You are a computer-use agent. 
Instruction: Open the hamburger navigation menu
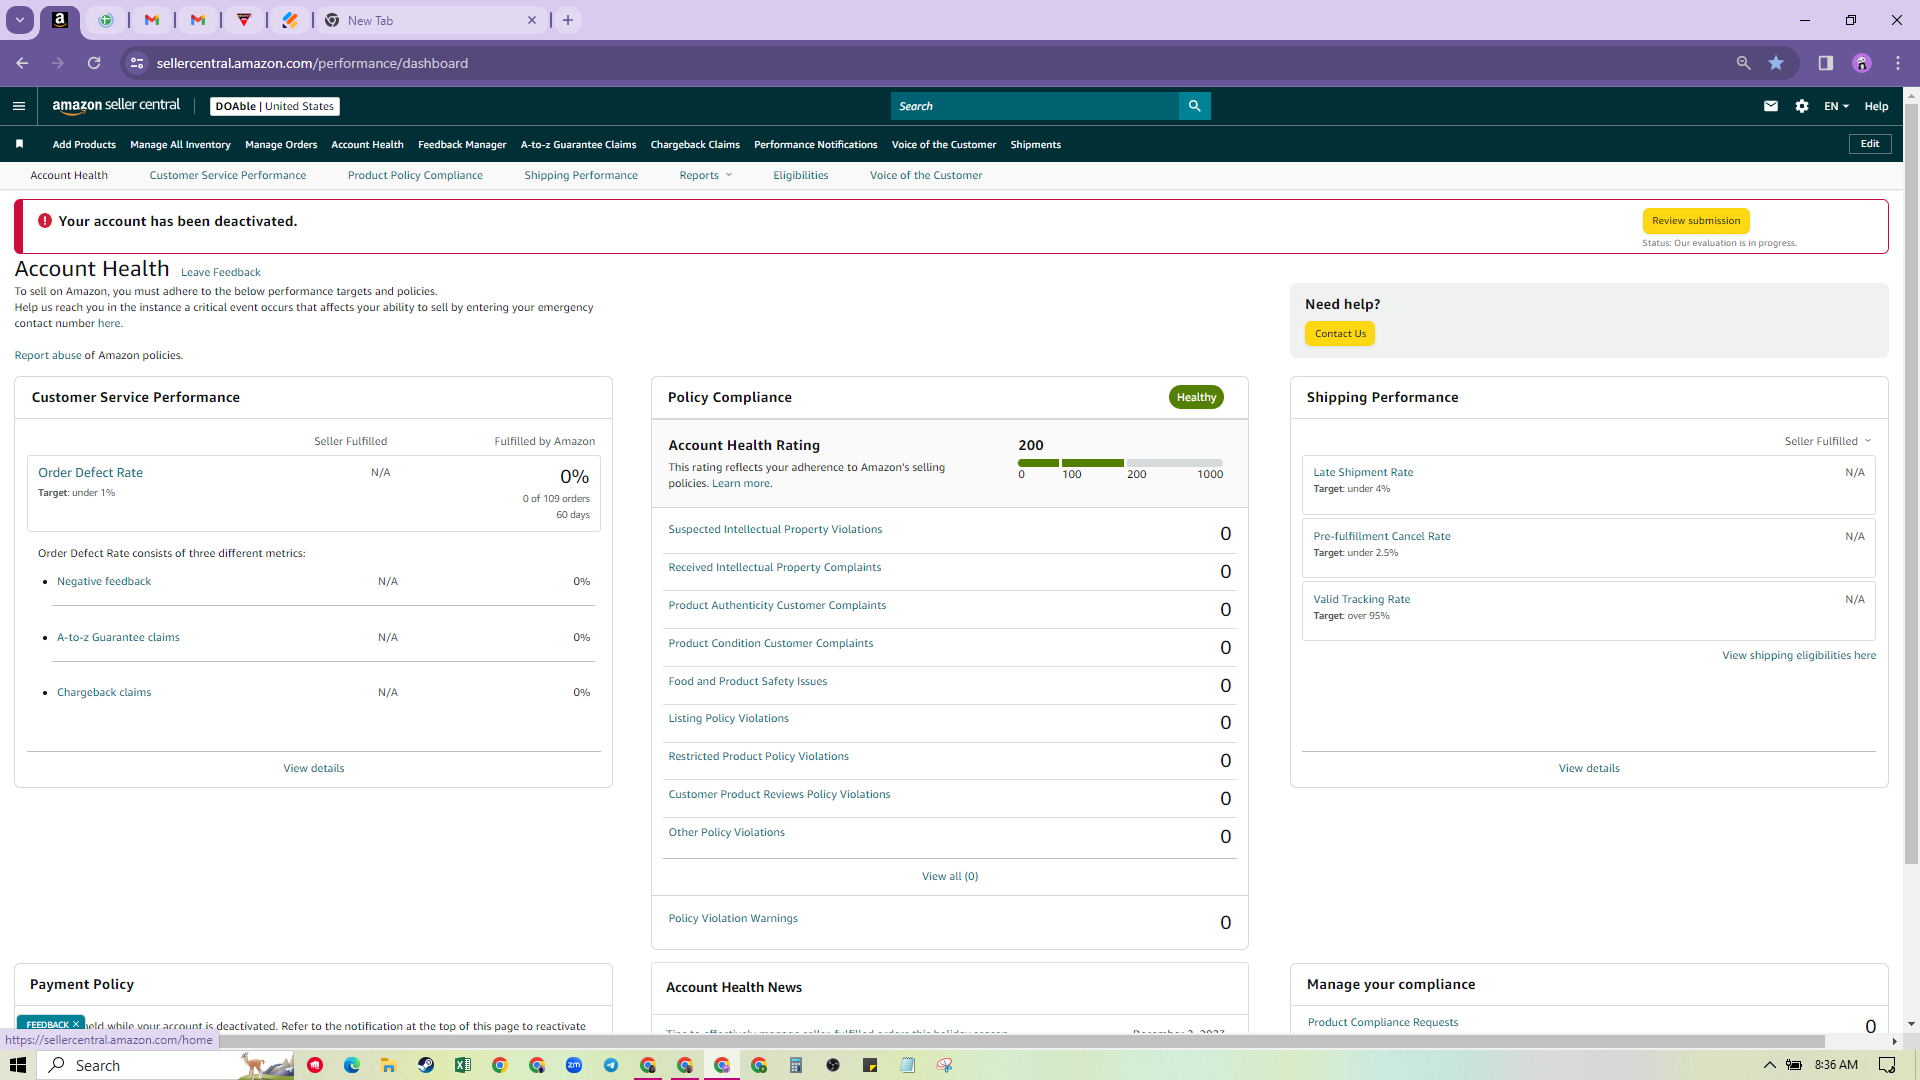(19, 106)
